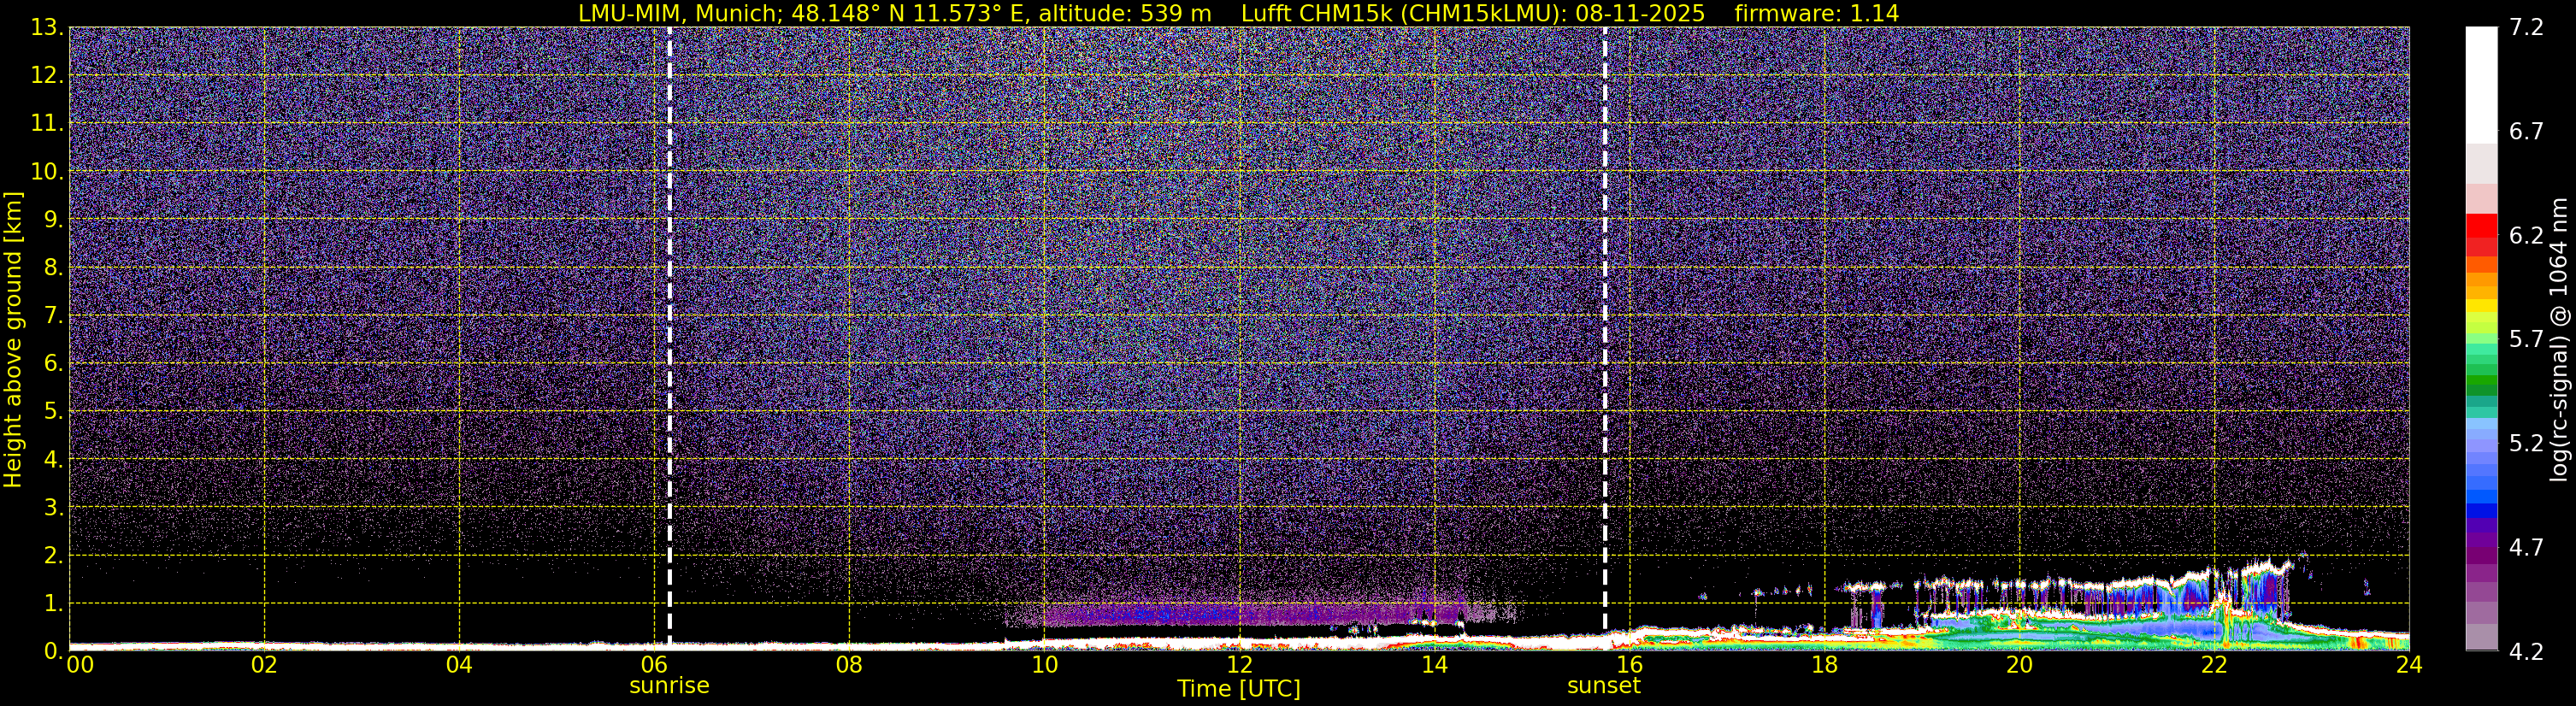
Task: Click the "sunrise" label below the time axis
Action: [669, 686]
